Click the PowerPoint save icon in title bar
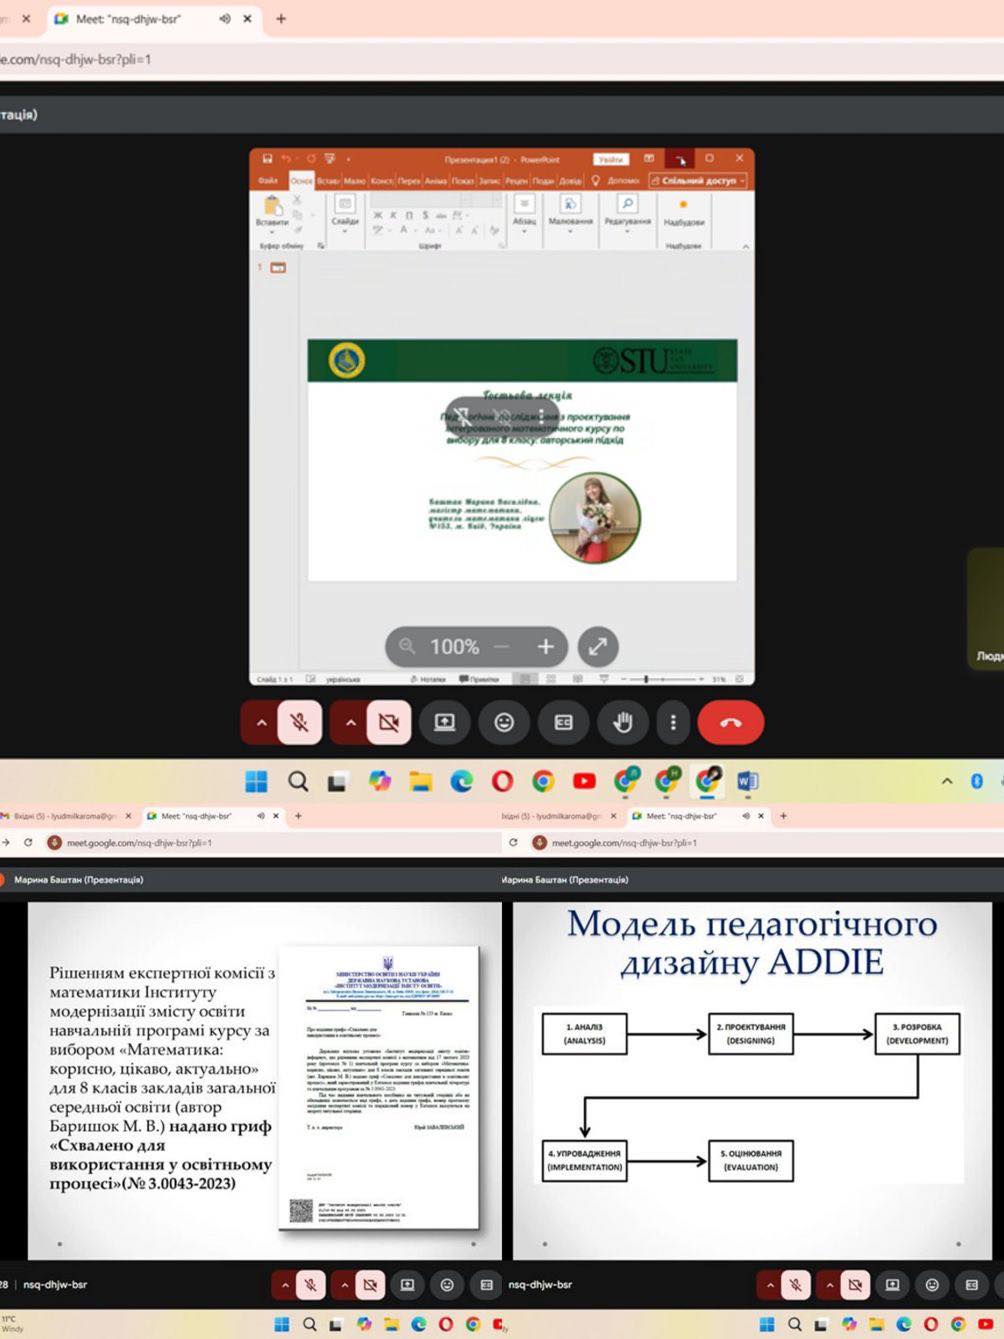This screenshot has width=1004, height=1339. point(267,159)
